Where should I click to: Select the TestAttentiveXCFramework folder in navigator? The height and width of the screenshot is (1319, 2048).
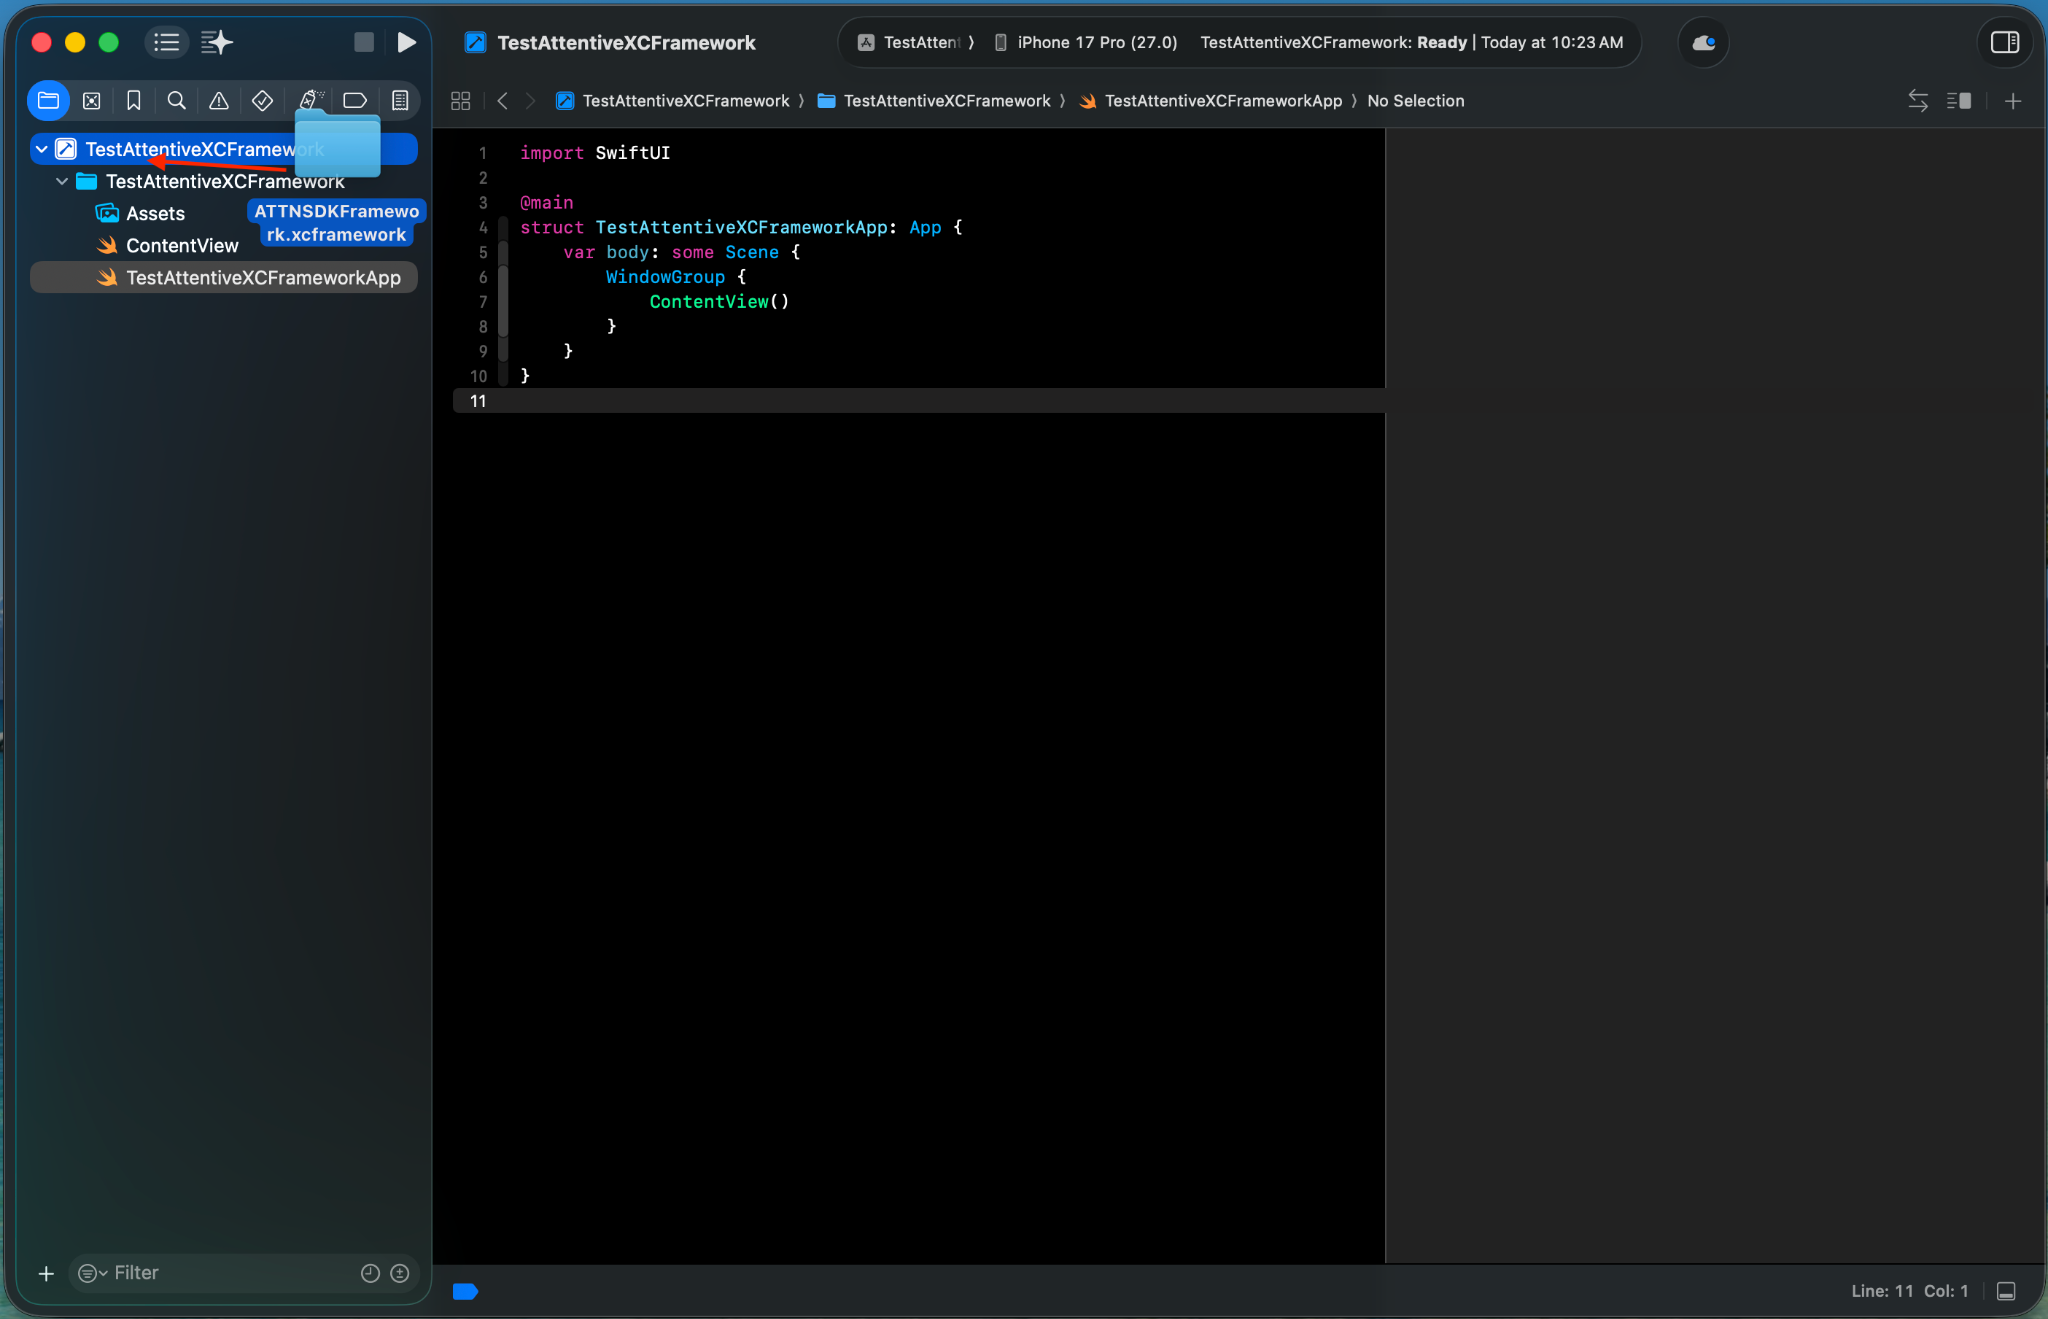[x=224, y=181]
